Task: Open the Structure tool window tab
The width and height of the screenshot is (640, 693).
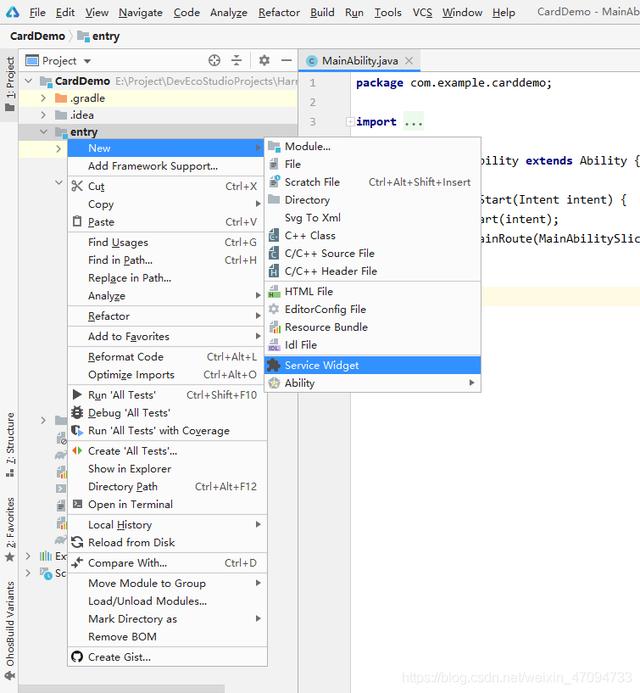Action: coord(10,440)
